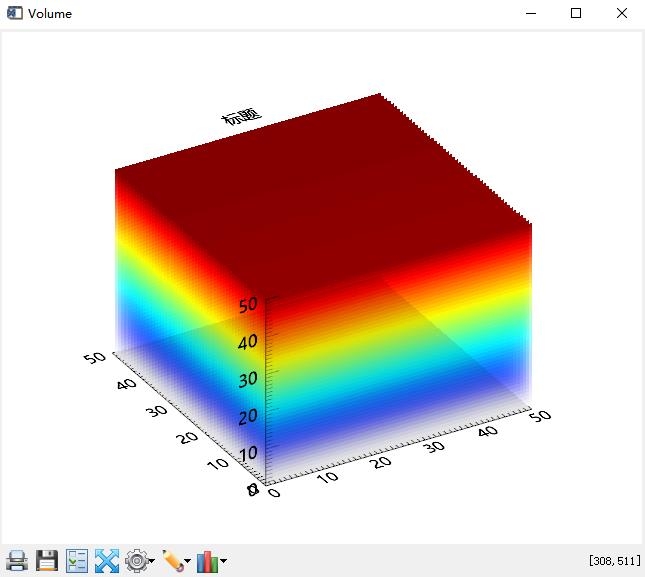Click the cursor coordinates readout in status bar

[x=614, y=561]
